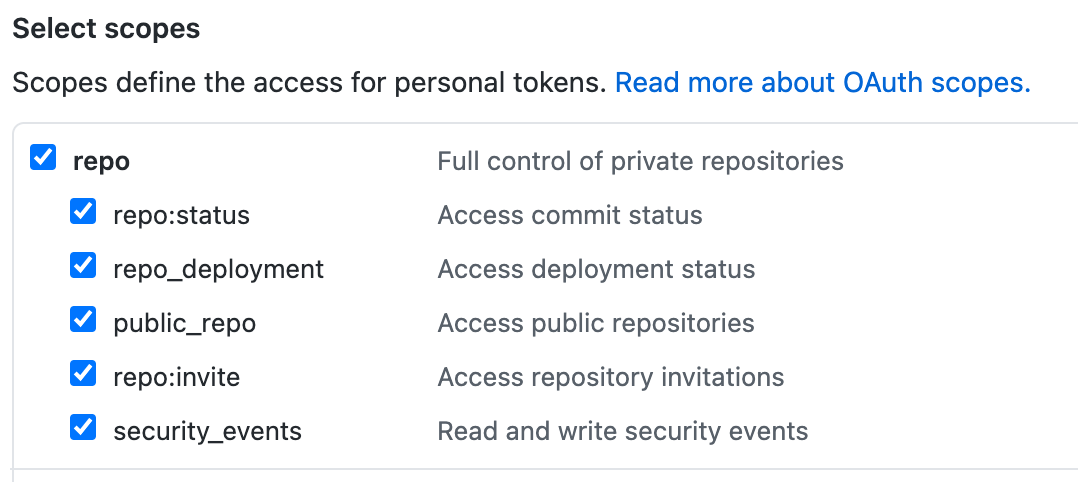
Task: Click the Access public repositories description
Action: (x=596, y=323)
